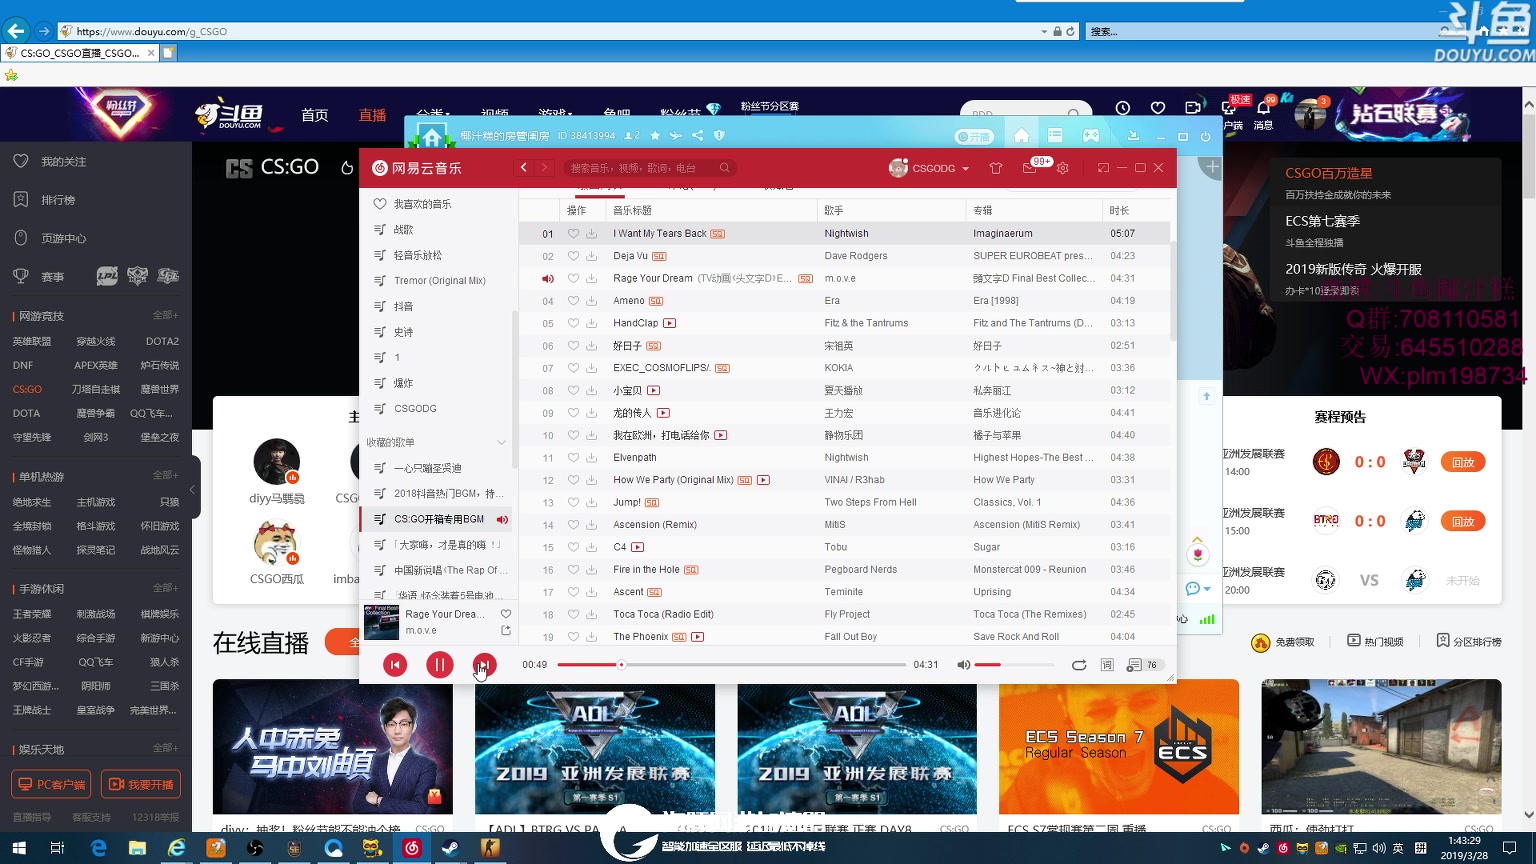Like song 16 Fire in the Hole
1536x864 pixels.
click(x=573, y=570)
